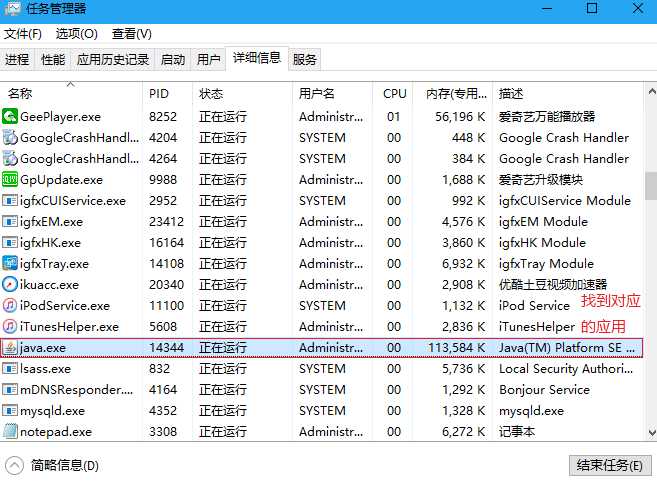This screenshot has width=657, height=486.
Task: Click the mDNSResponder process icon
Action: pos(10,390)
